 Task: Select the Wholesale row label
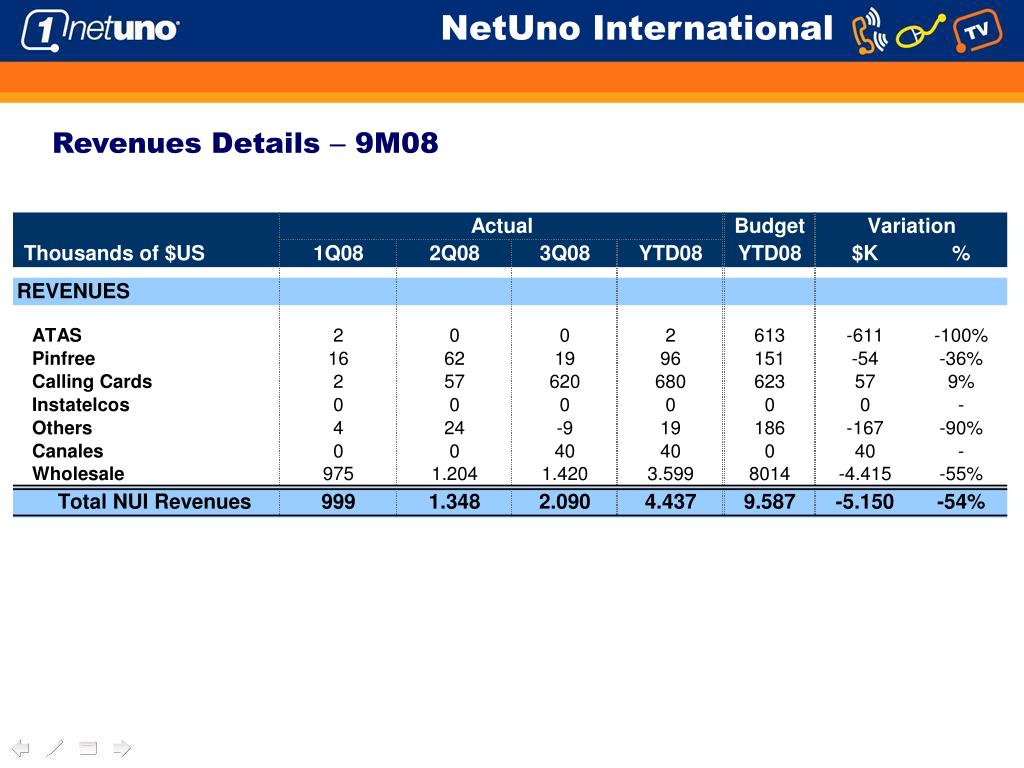click(78, 473)
